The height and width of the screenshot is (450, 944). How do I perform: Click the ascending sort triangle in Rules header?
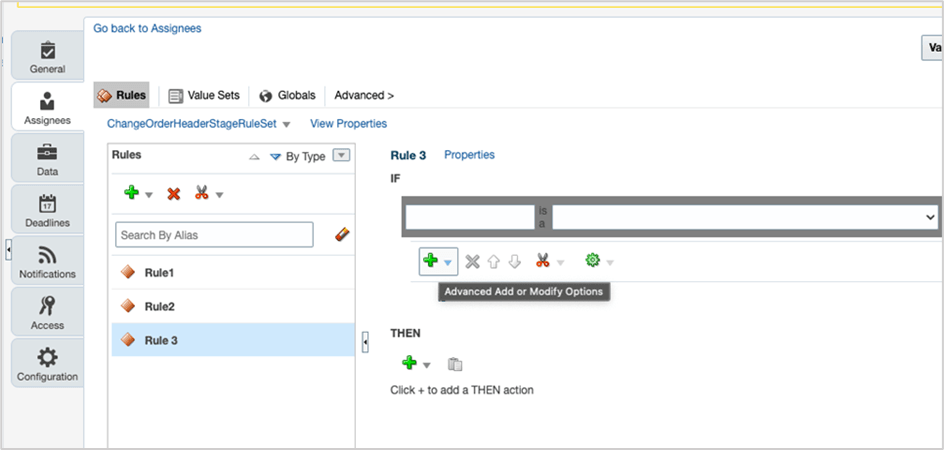[x=254, y=157]
